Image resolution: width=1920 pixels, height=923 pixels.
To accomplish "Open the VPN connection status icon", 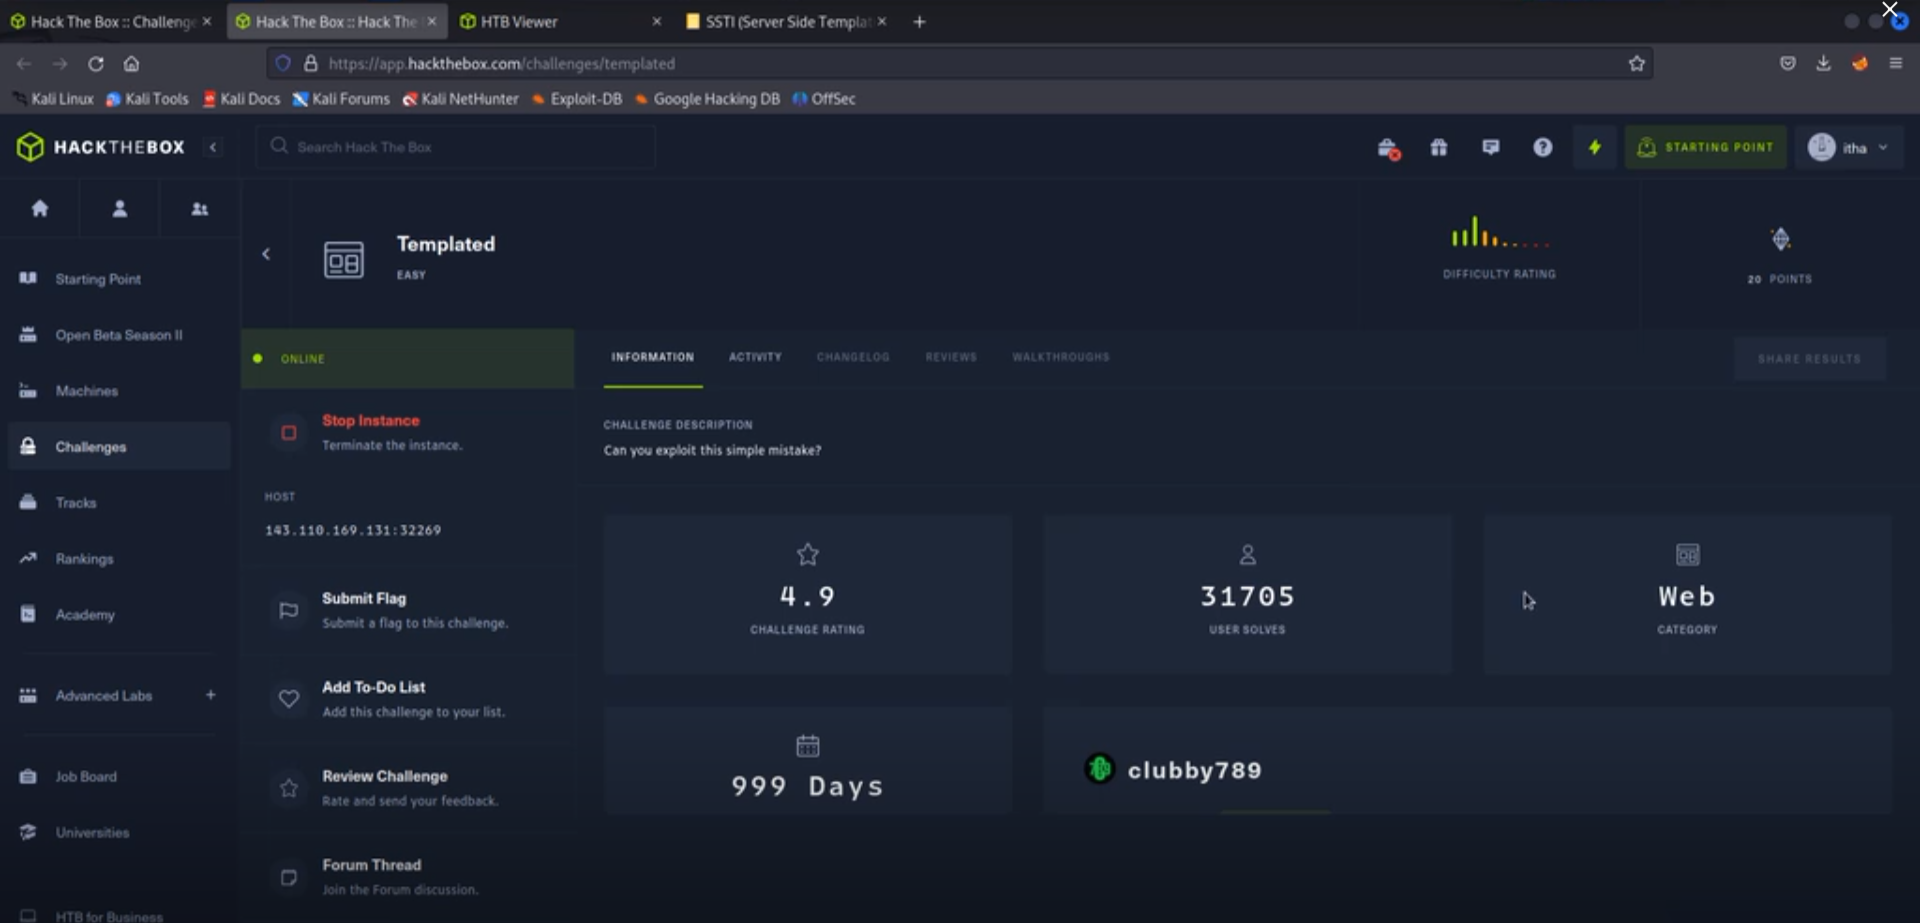I will point(1388,148).
